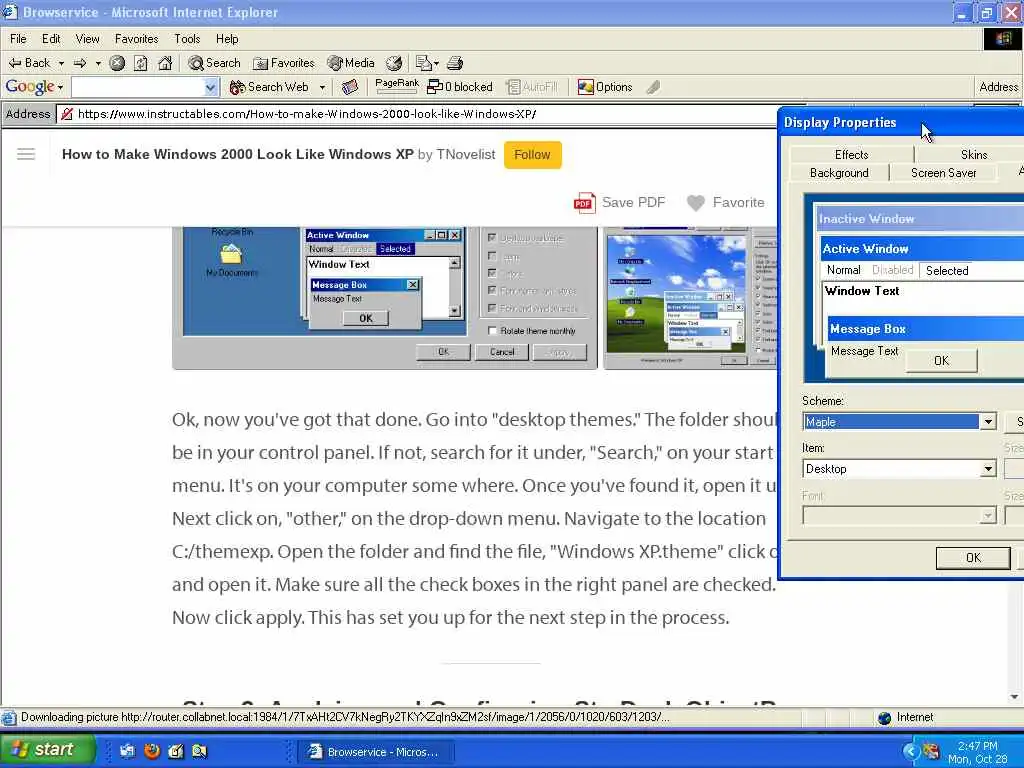1024x768 pixels.
Task: Click the OK button in preview Message Box
Action: tap(941, 360)
